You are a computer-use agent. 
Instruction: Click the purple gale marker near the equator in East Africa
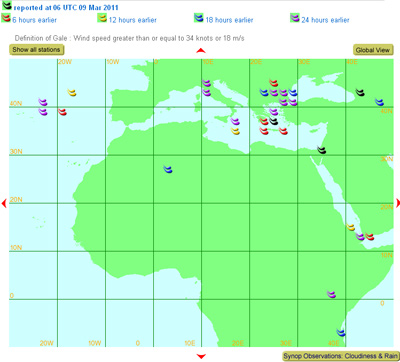[x=331, y=294]
